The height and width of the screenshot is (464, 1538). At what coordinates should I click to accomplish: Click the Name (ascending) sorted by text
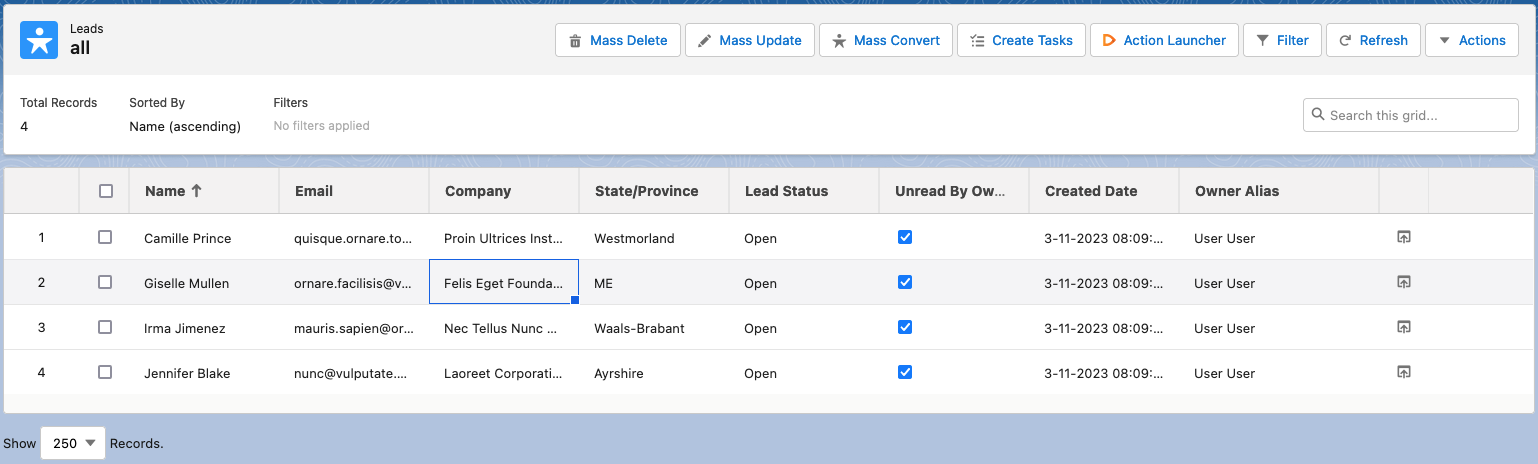[x=185, y=126]
